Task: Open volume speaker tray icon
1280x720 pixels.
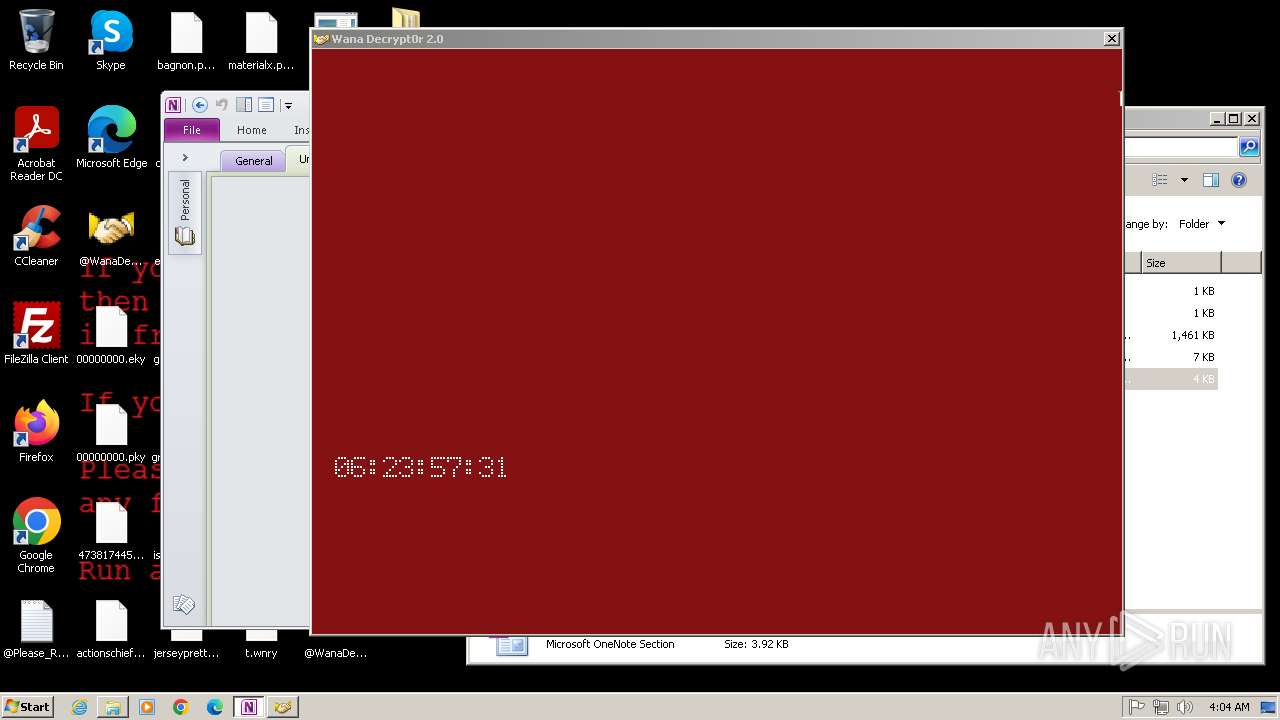Action: [1185, 707]
